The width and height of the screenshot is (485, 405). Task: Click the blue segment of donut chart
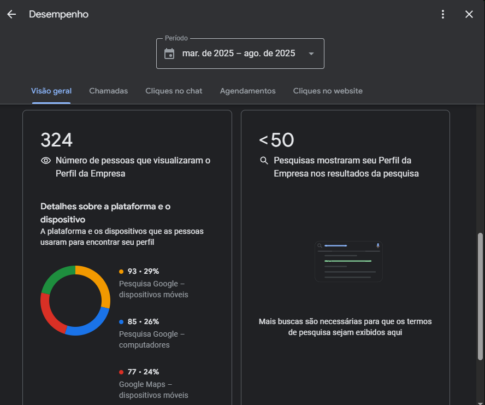[90, 326]
